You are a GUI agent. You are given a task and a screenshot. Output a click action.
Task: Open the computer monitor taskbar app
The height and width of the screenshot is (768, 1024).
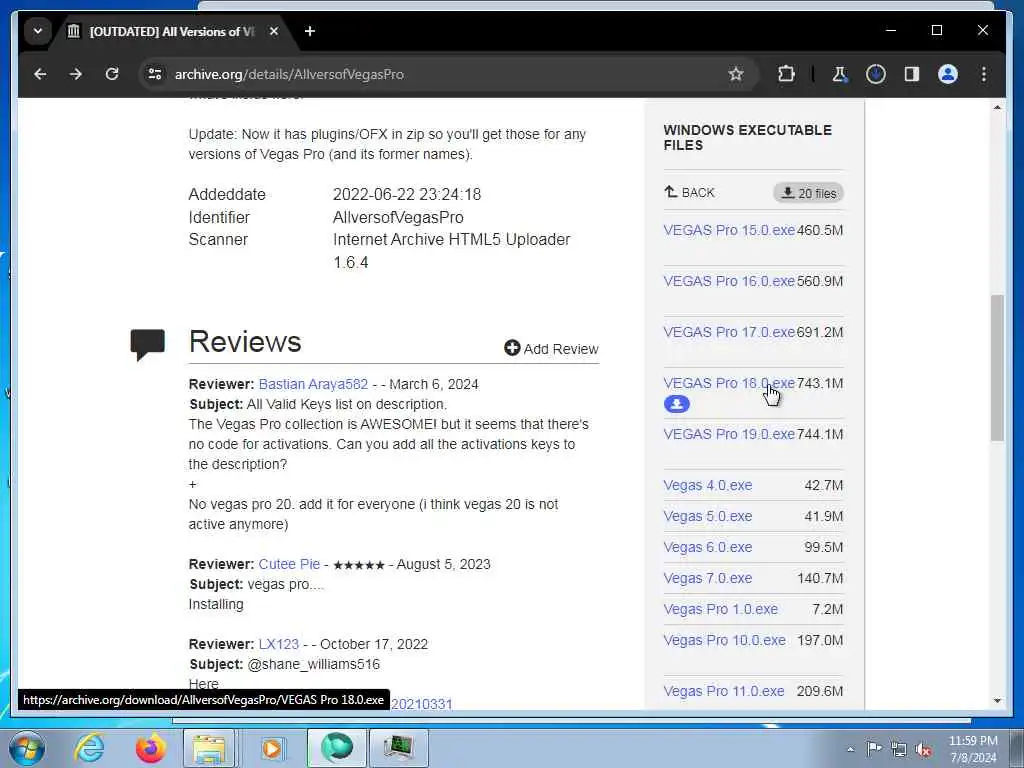399,748
